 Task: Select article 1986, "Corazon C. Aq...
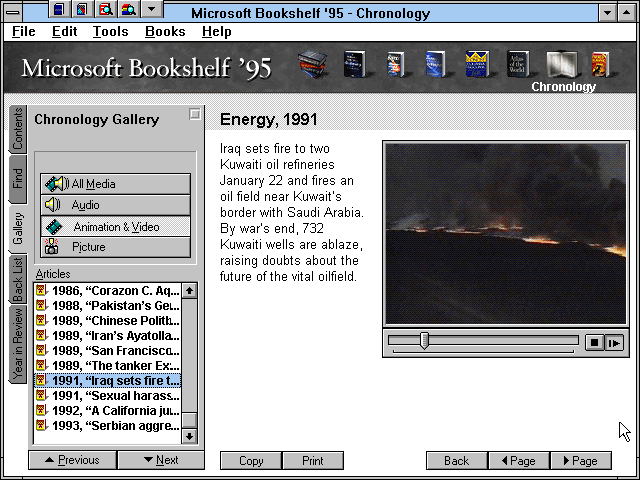pyautogui.click(x=108, y=290)
